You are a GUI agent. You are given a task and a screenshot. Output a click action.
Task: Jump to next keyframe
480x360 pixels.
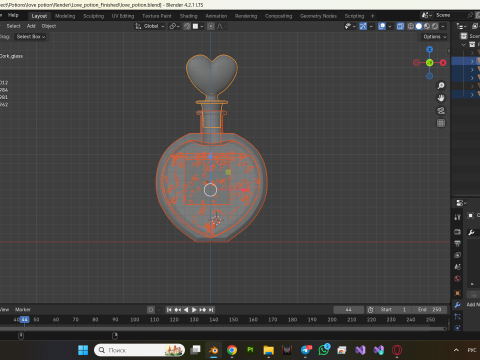click(x=202, y=310)
